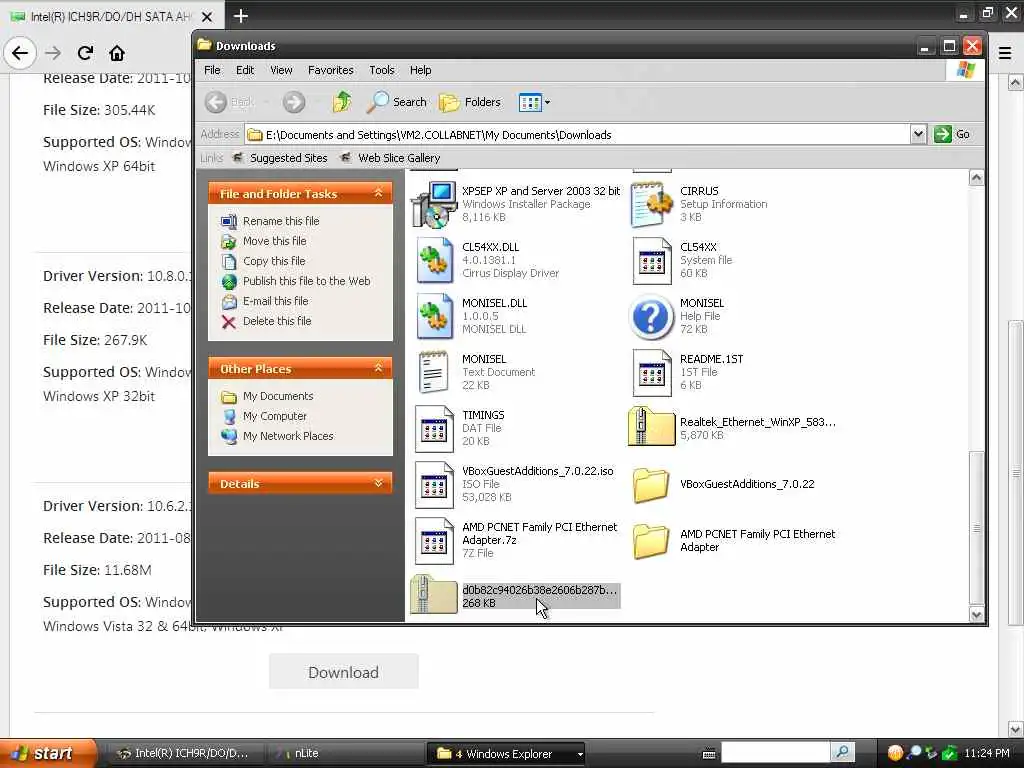Select CL54XX System file icon

pos(652,260)
